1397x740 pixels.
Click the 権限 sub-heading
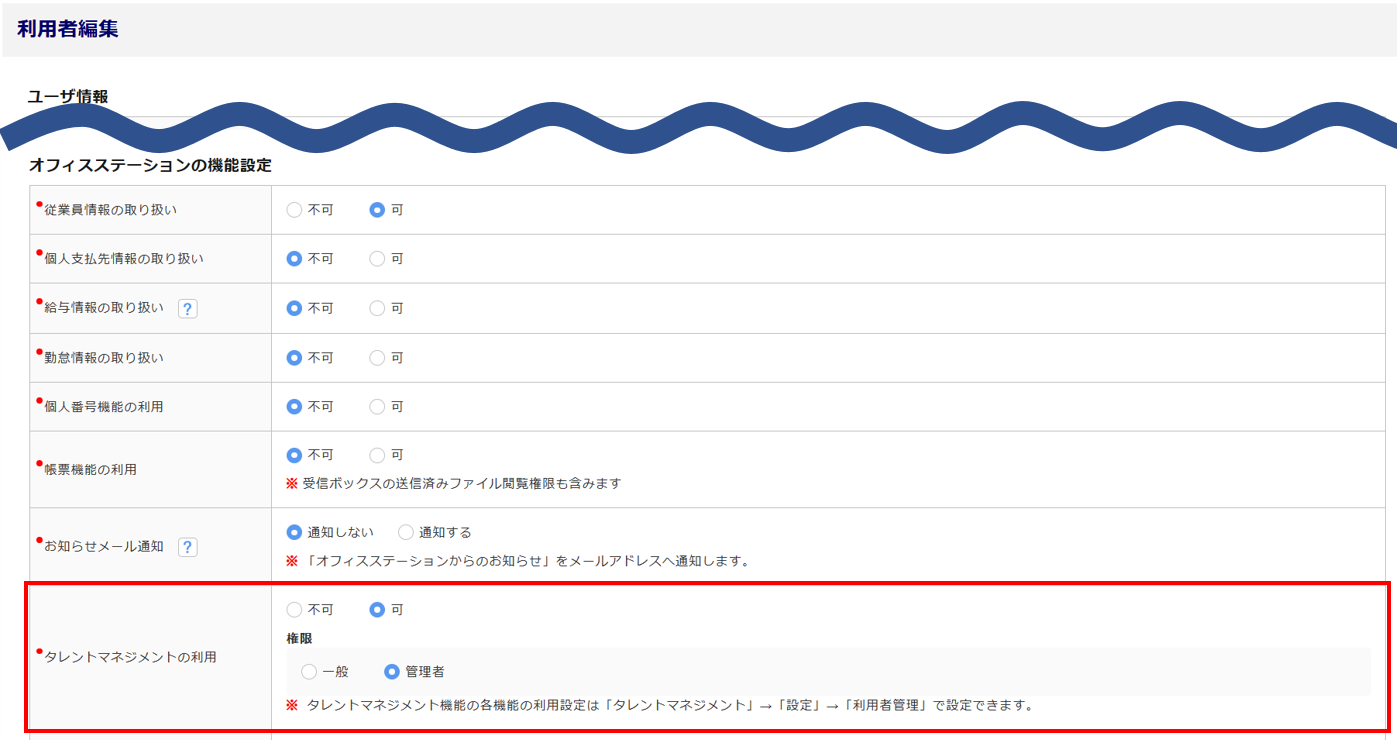tap(299, 638)
